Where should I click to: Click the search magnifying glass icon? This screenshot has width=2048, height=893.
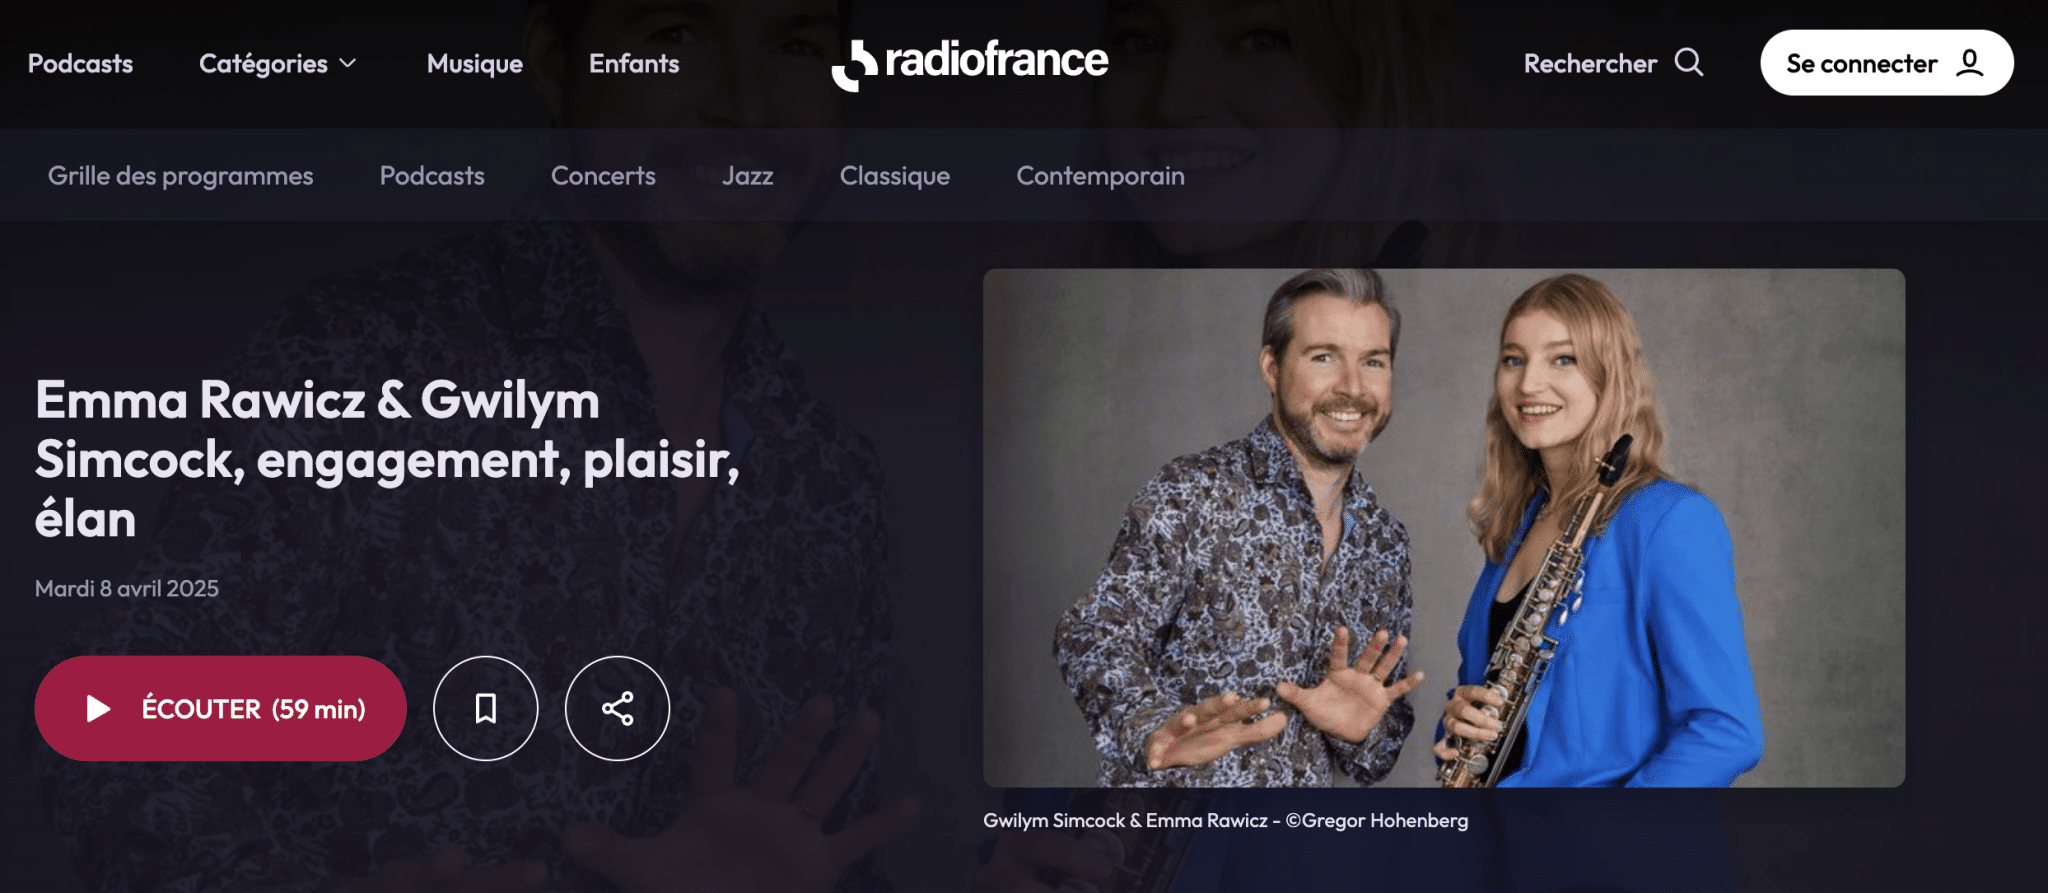(x=1689, y=62)
